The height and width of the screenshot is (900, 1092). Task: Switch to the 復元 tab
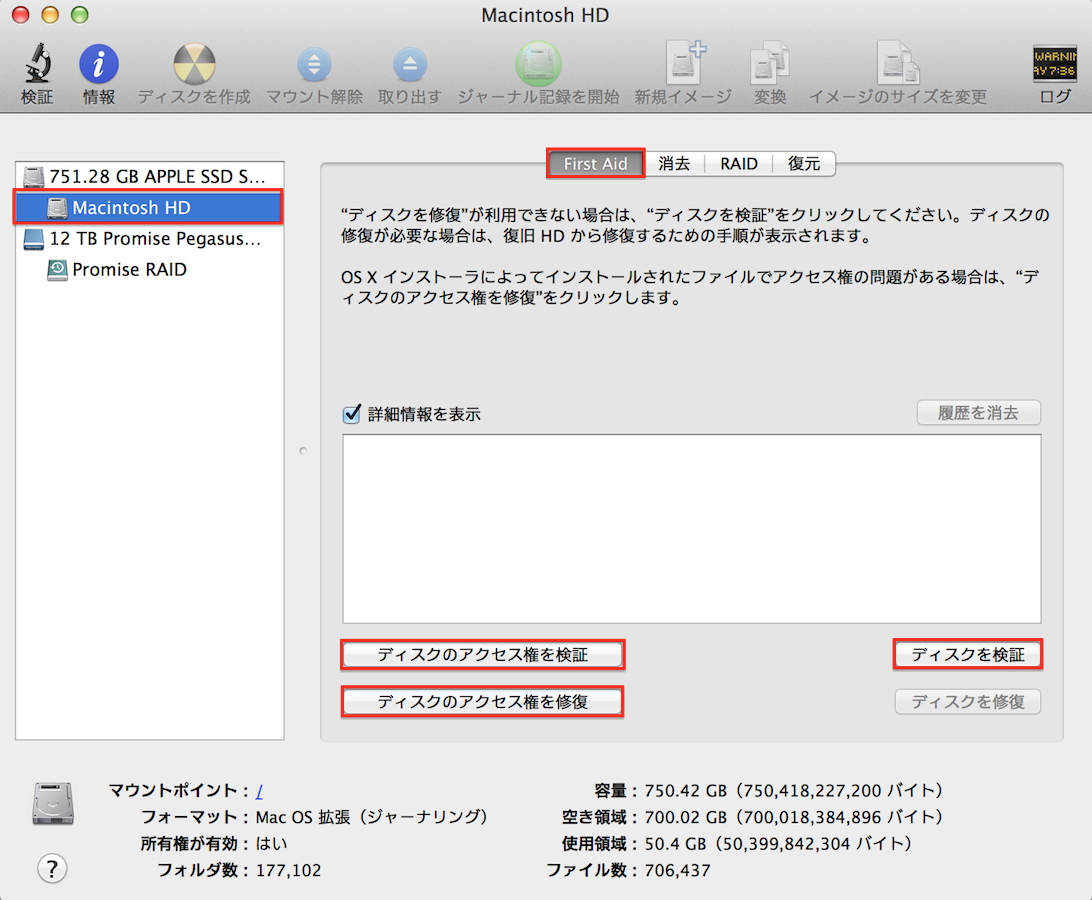tap(804, 164)
